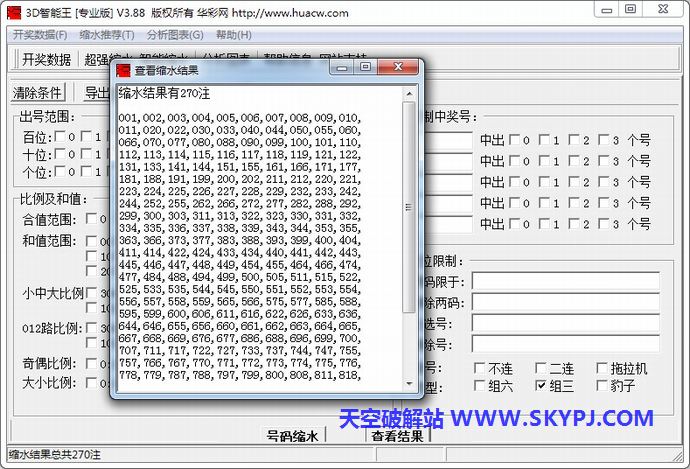
Task: Open the 分析图表(G) menu
Action: (175, 34)
